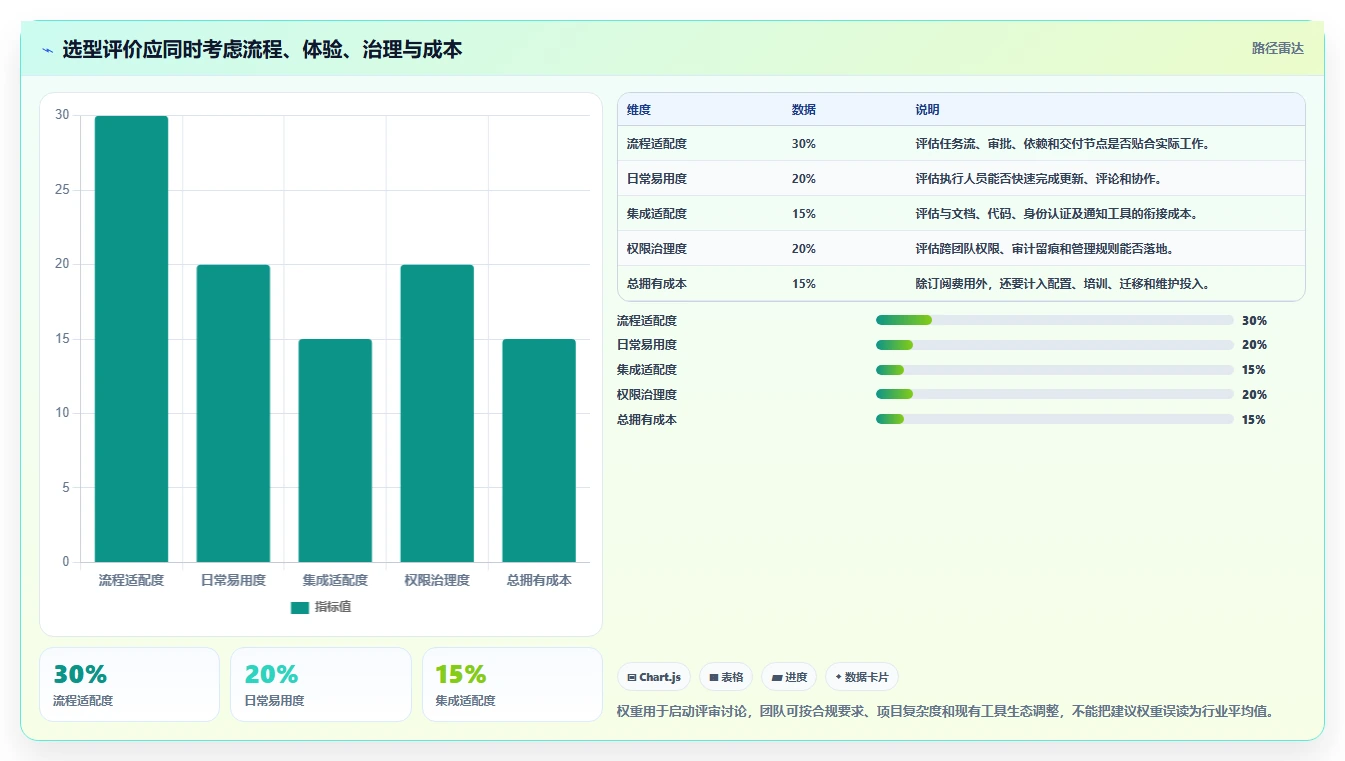Viewport: 1345px width, 761px height.
Task: Click the 权限治理度 cell in the table
Action: [657, 249]
